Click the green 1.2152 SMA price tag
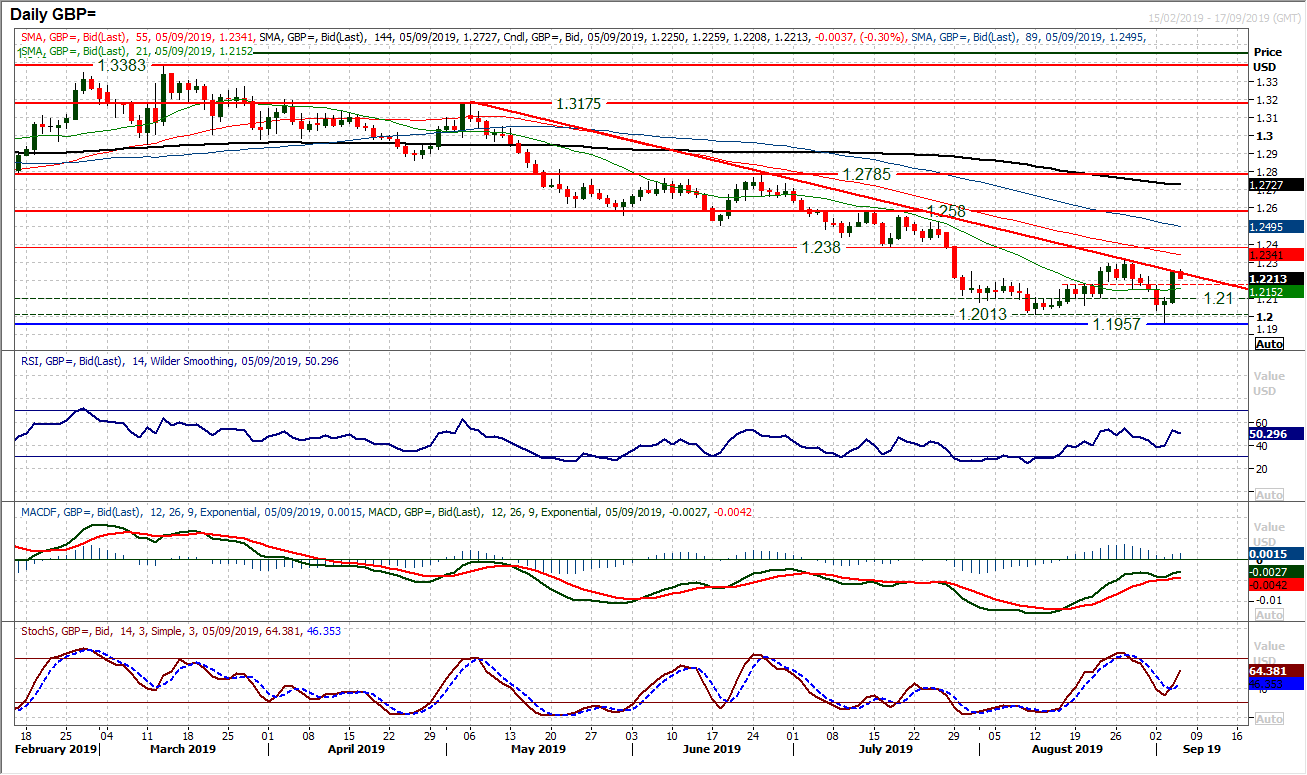This screenshot has width=1307, height=775. point(1276,291)
